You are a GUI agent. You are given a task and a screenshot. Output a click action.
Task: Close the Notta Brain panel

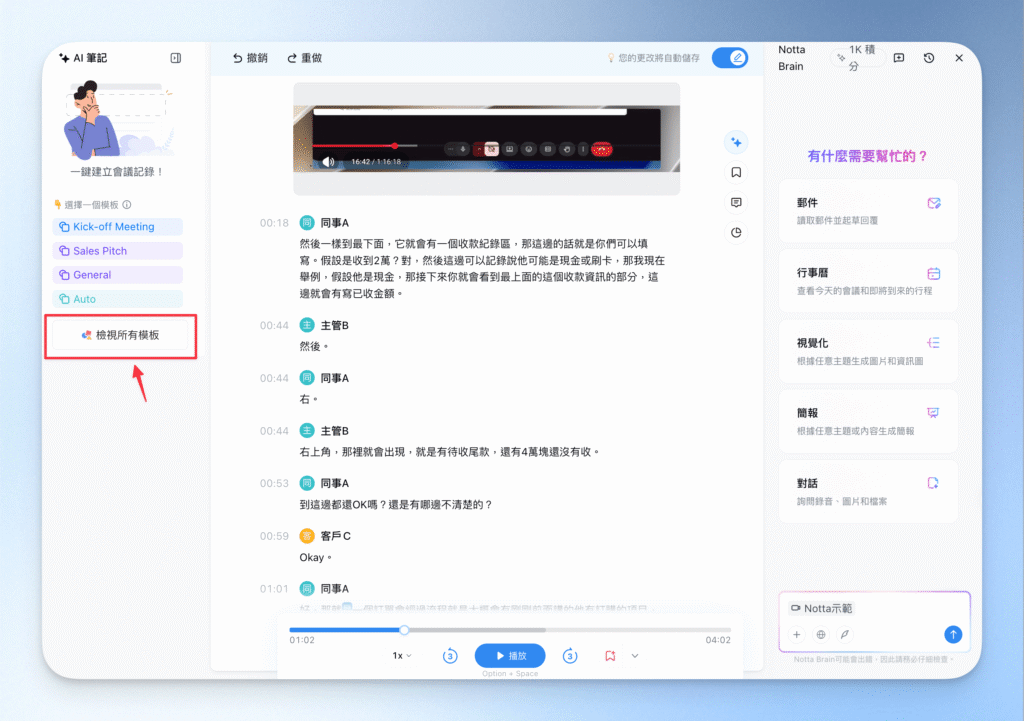(x=959, y=58)
